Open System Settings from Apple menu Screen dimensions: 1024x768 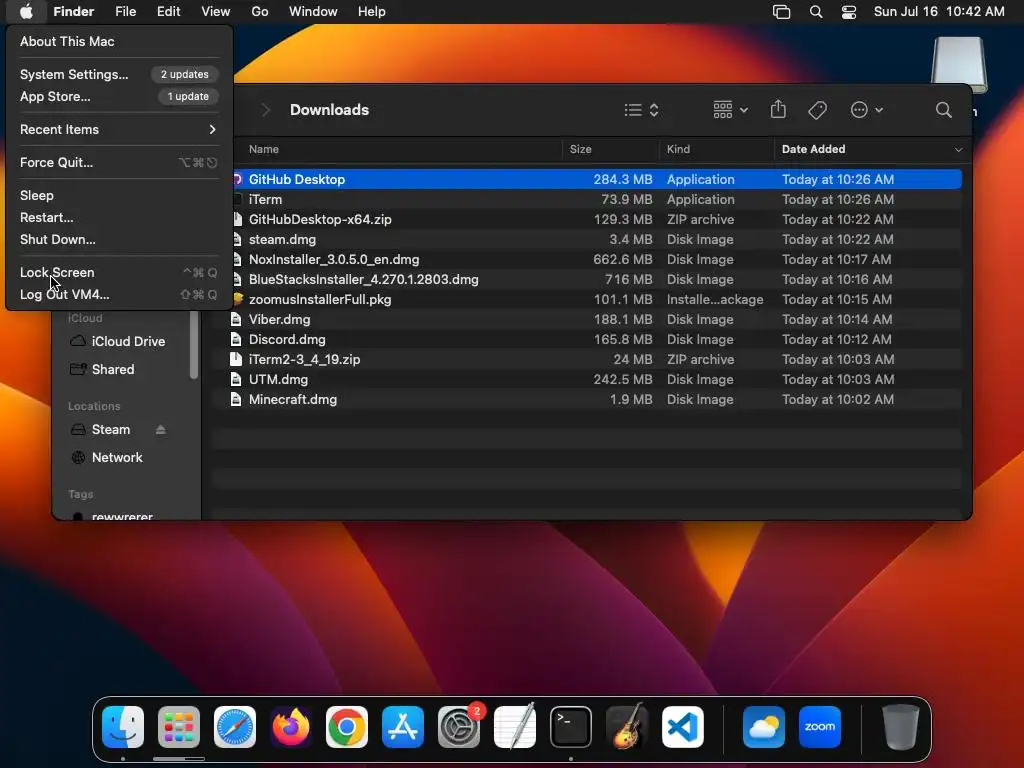[118, 74]
